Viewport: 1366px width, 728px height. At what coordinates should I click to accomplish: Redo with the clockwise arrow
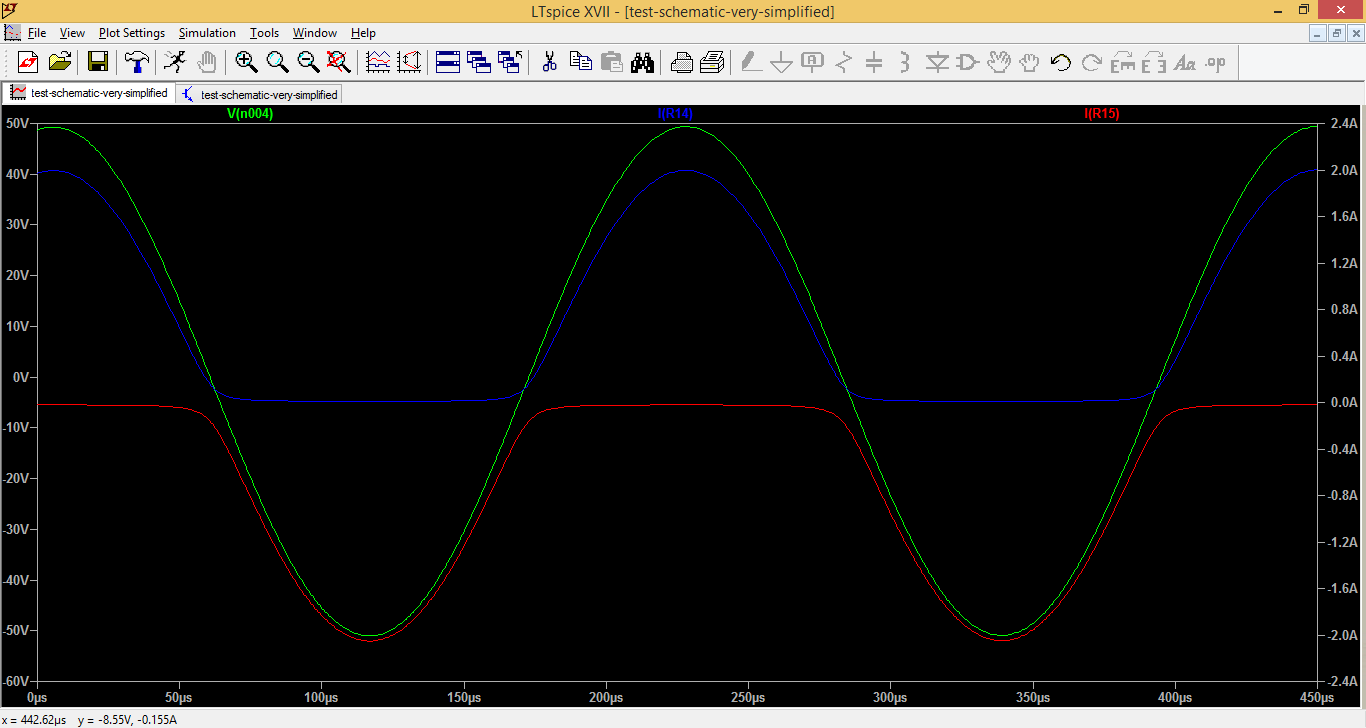tap(1092, 62)
